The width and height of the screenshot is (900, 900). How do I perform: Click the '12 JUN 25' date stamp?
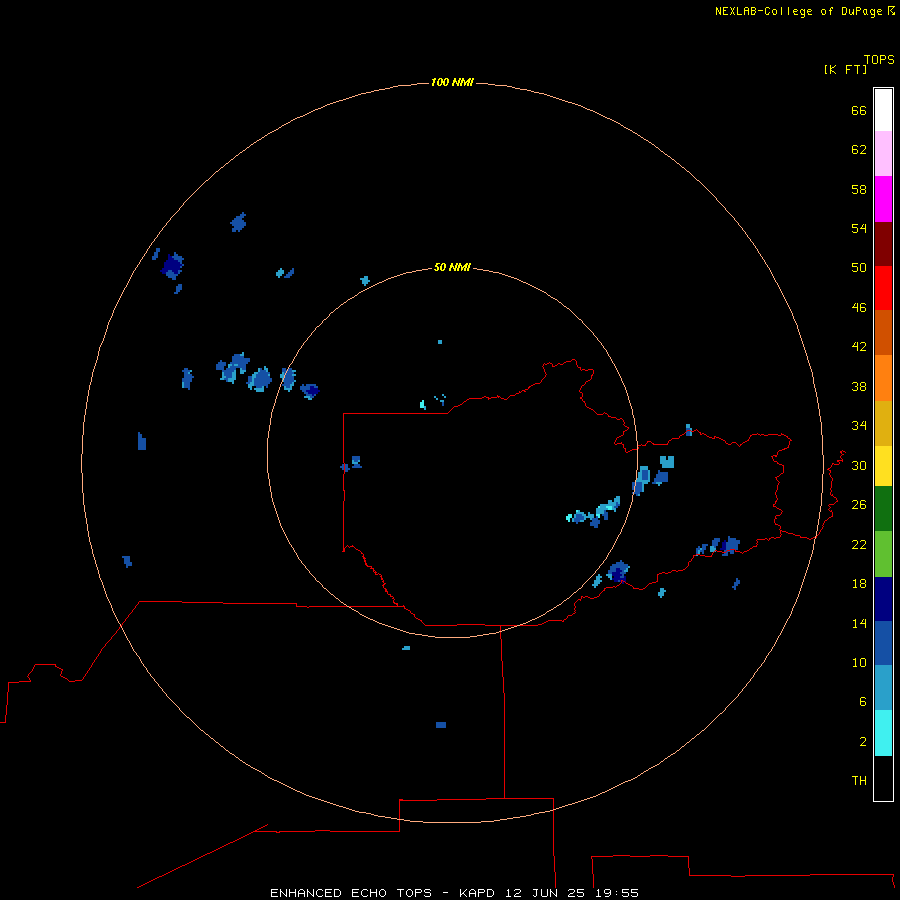(x=547, y=893)
